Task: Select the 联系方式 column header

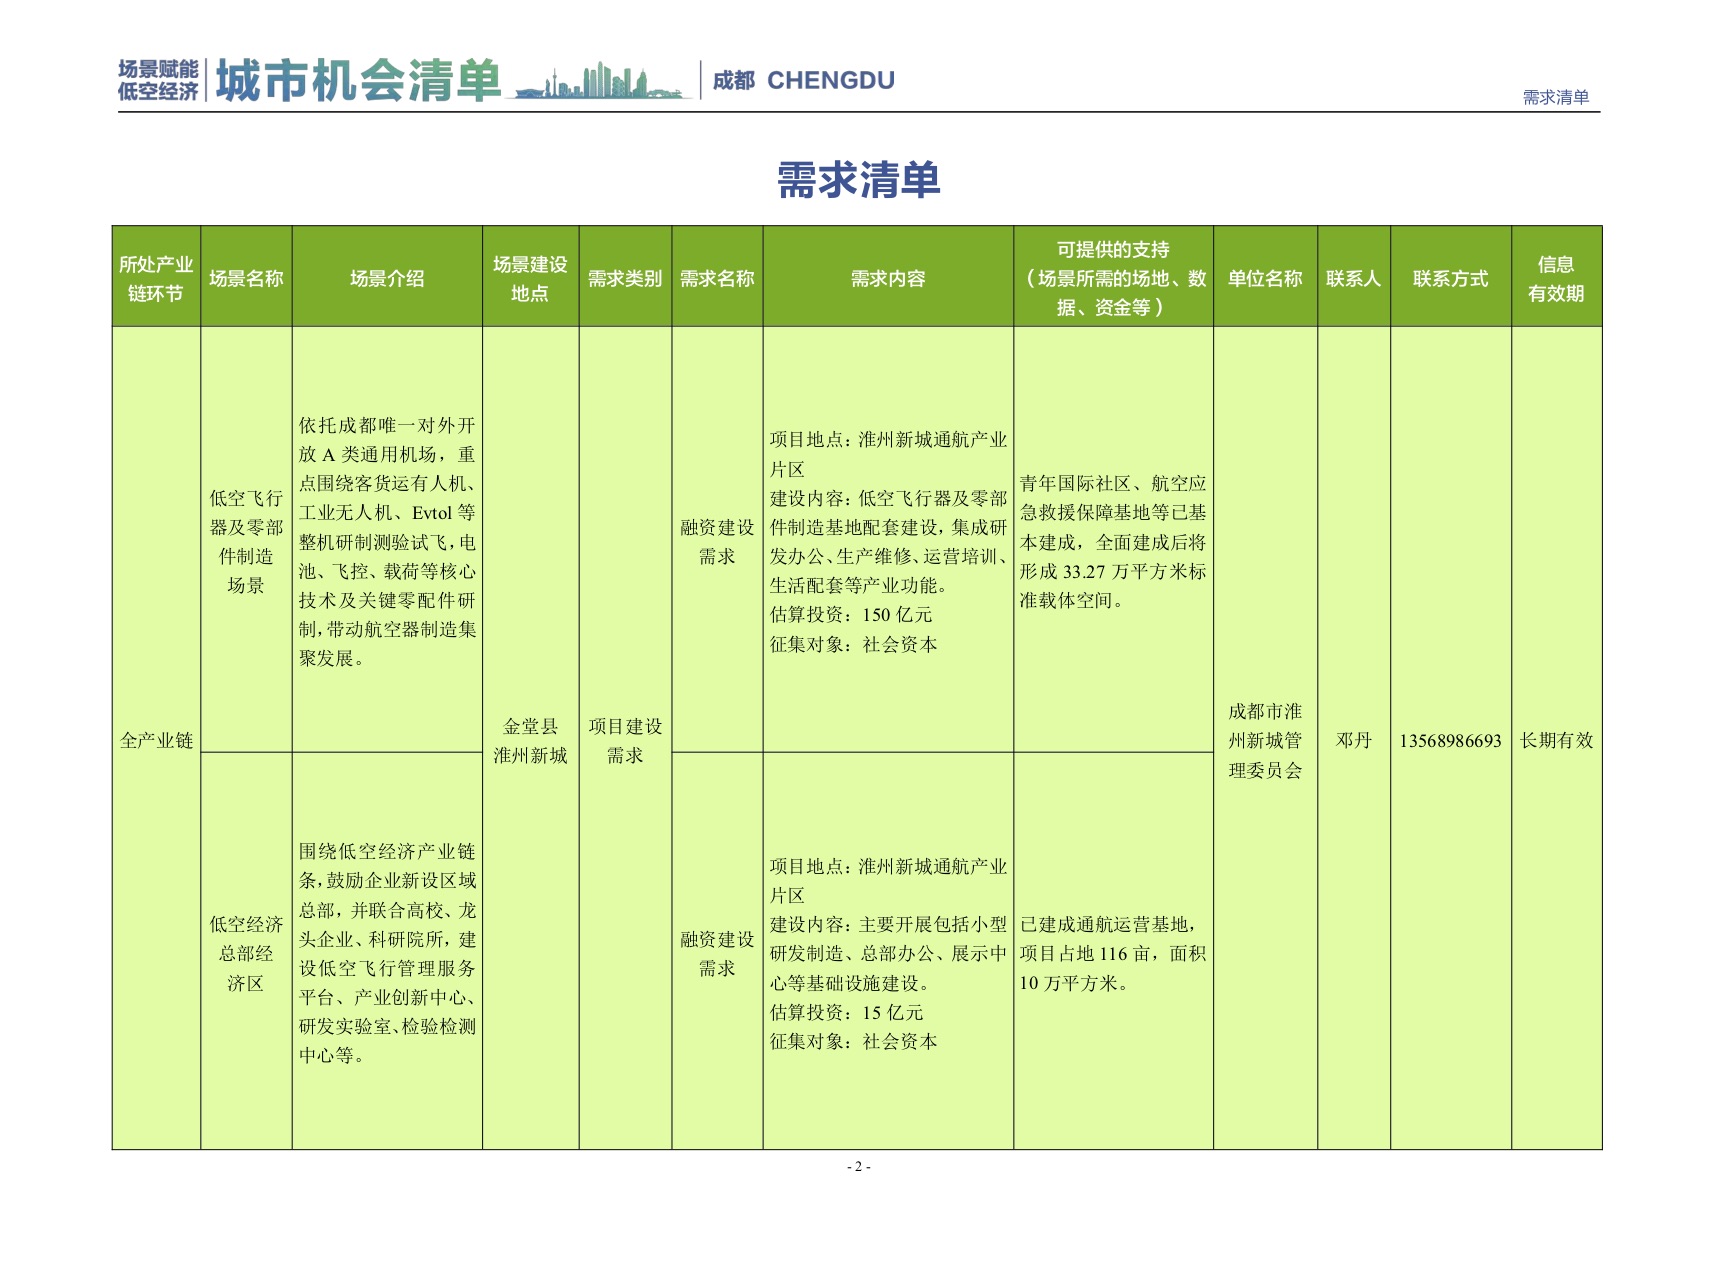Action: point(1450,278)
